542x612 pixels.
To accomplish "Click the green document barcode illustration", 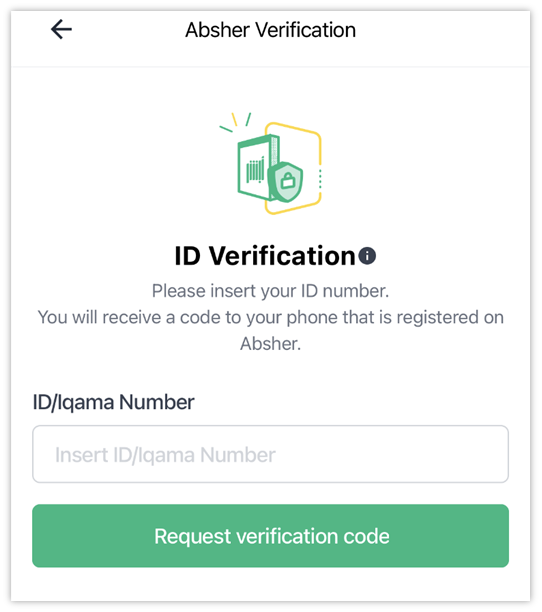I will pos(258,168).
